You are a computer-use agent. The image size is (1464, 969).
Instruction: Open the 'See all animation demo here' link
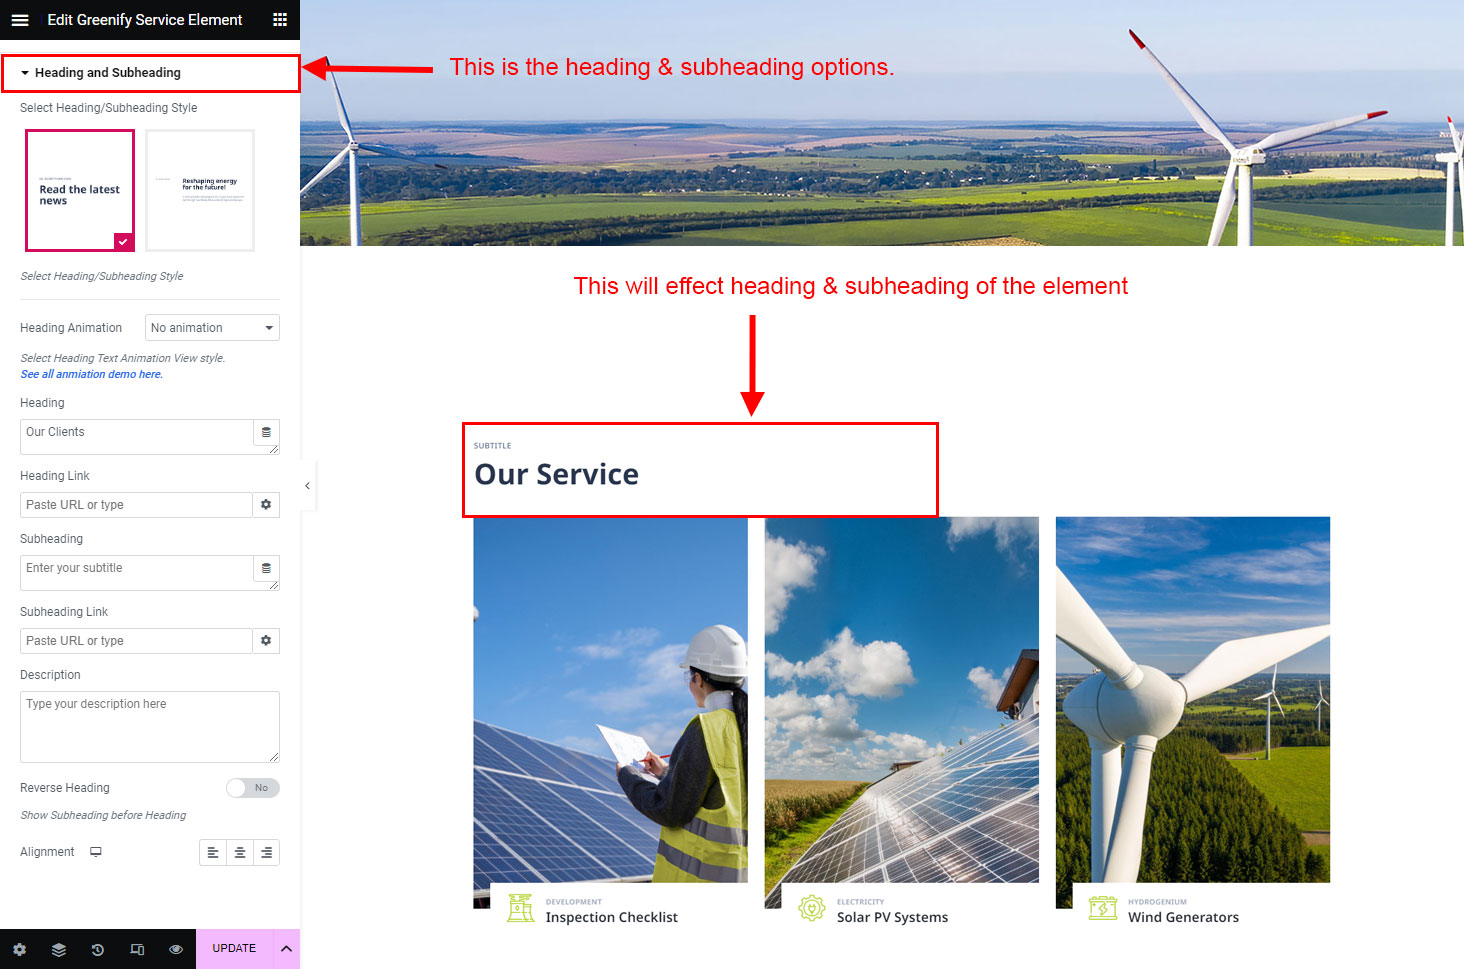coord(92,374)
